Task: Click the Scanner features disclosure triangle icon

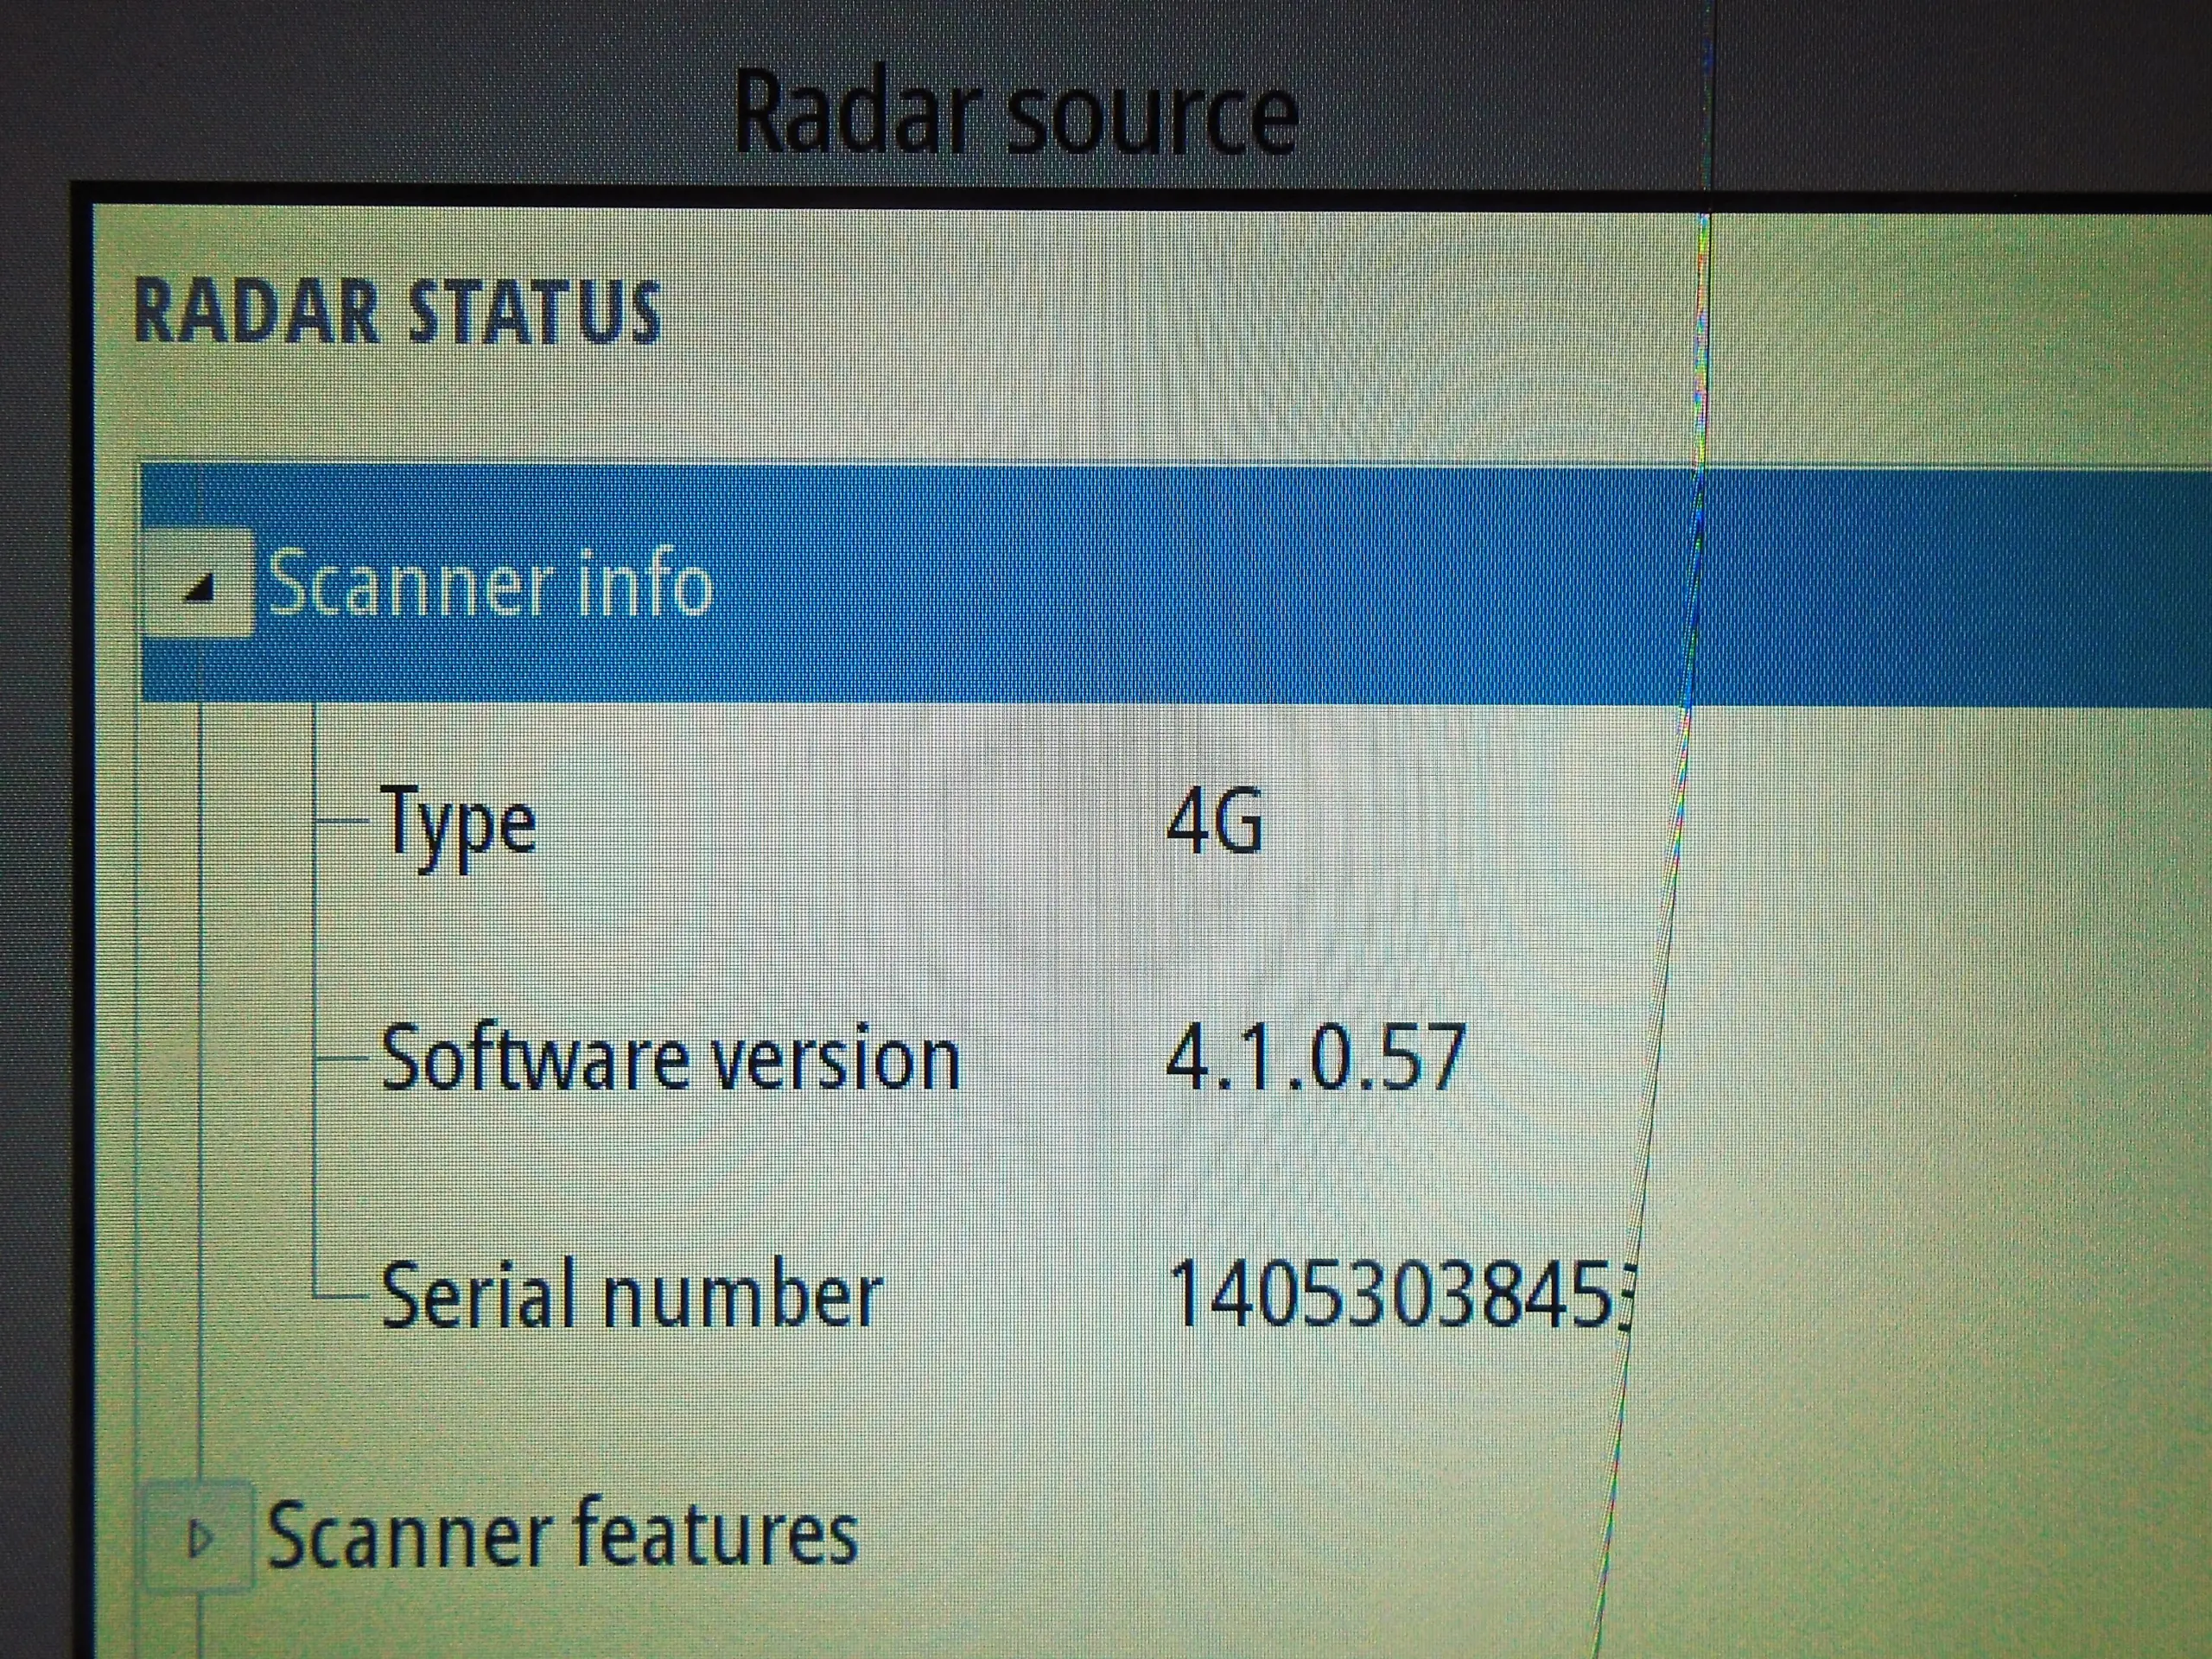Action: tap(200, 1540)
